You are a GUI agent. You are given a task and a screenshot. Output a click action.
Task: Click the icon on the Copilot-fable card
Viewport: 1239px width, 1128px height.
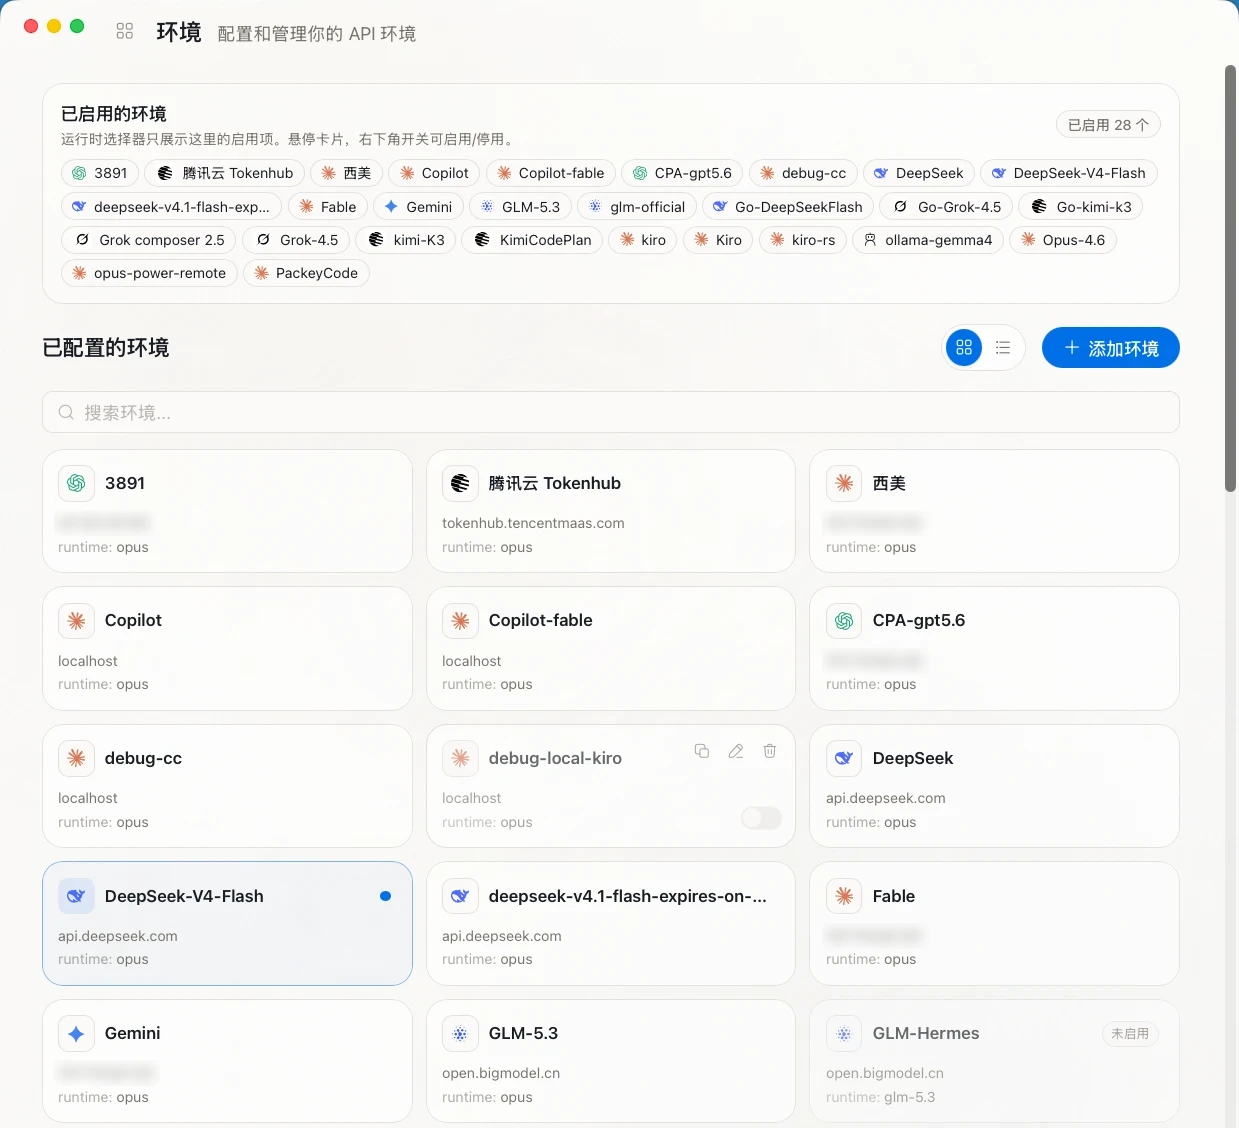[x=460, y=621]
